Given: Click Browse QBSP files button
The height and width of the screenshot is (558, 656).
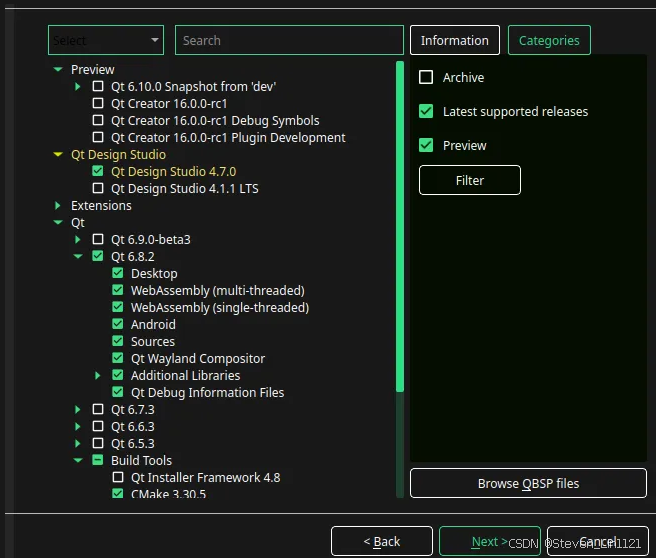Looking at the screenshot, I should click(528, 483).
